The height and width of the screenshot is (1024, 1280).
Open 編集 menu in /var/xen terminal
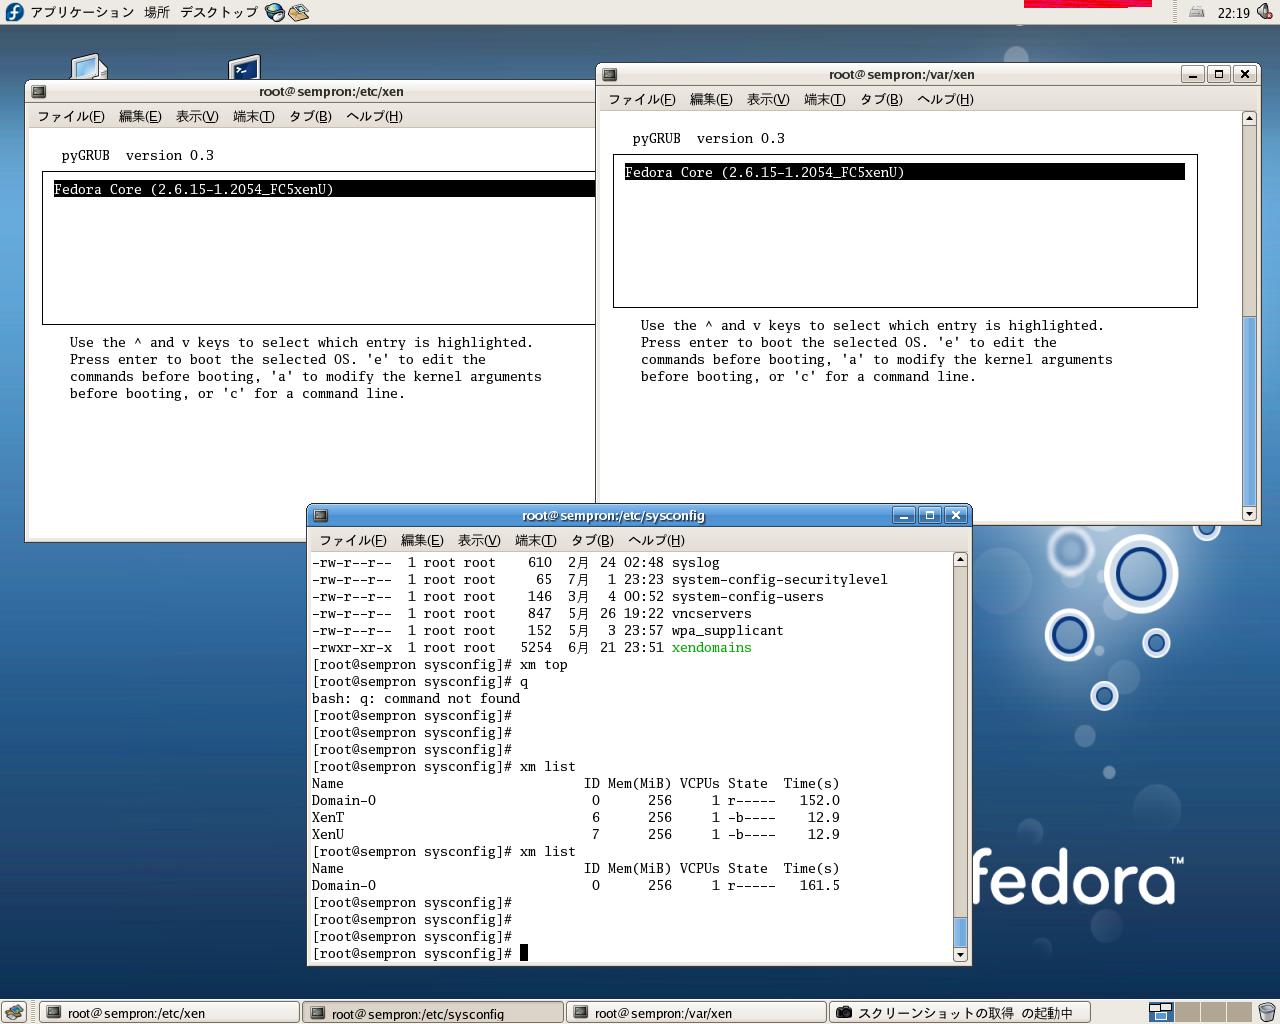(711, 99)
